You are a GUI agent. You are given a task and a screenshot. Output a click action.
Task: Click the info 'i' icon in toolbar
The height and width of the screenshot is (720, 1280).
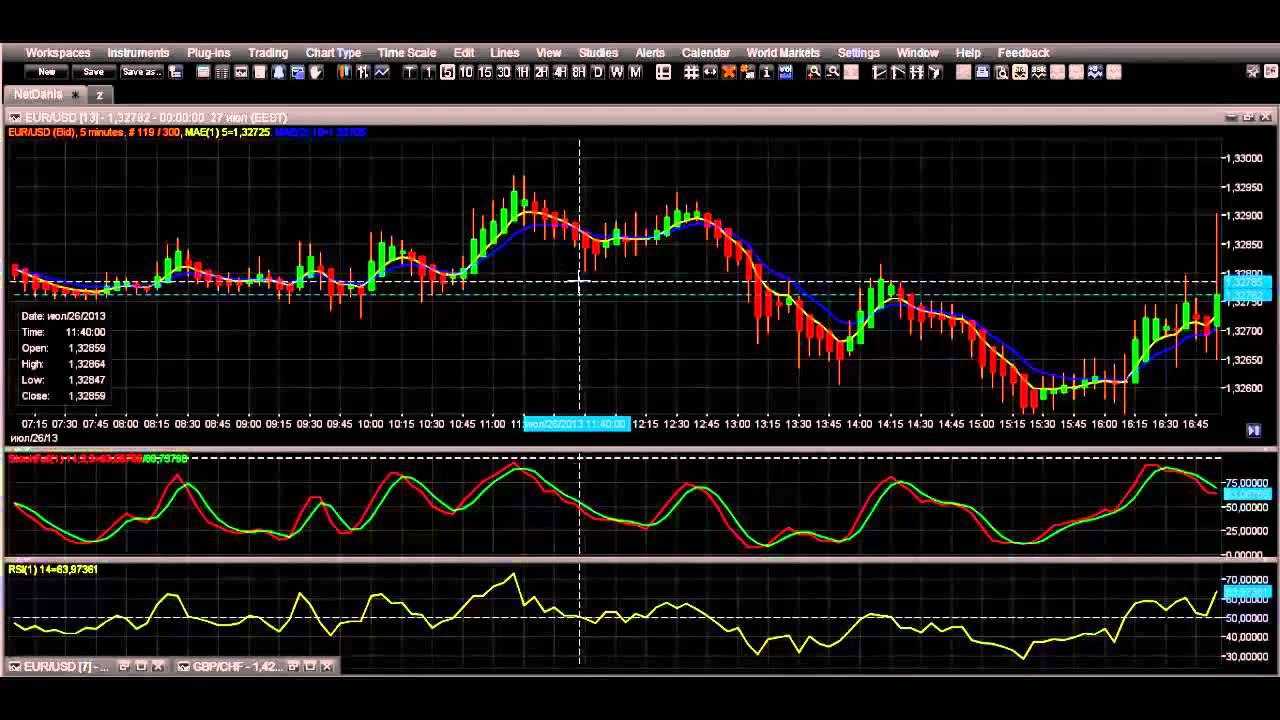(767, 72)
